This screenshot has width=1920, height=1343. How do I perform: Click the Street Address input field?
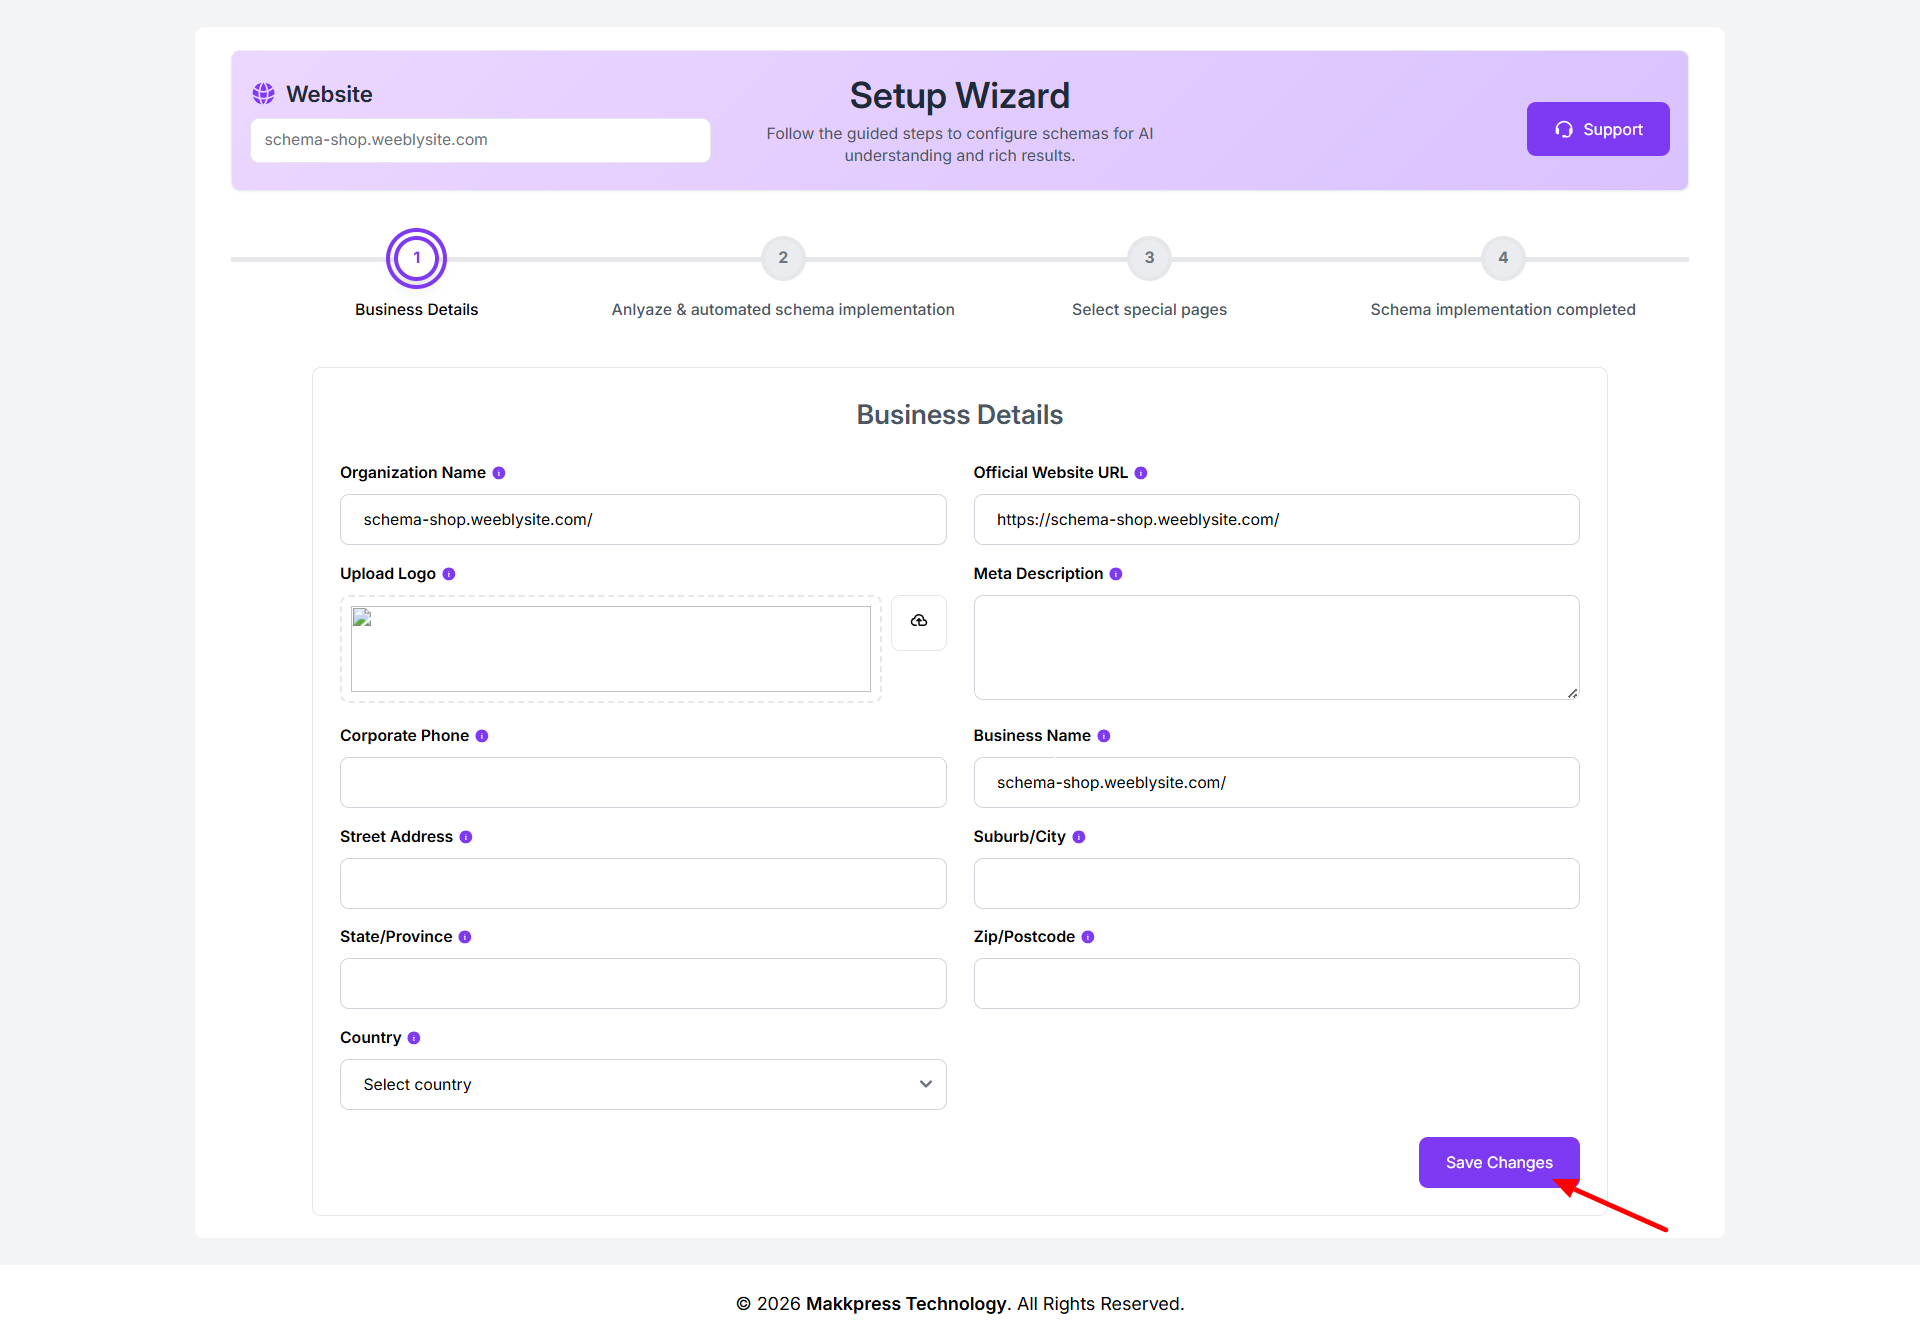tap(642, 883)
